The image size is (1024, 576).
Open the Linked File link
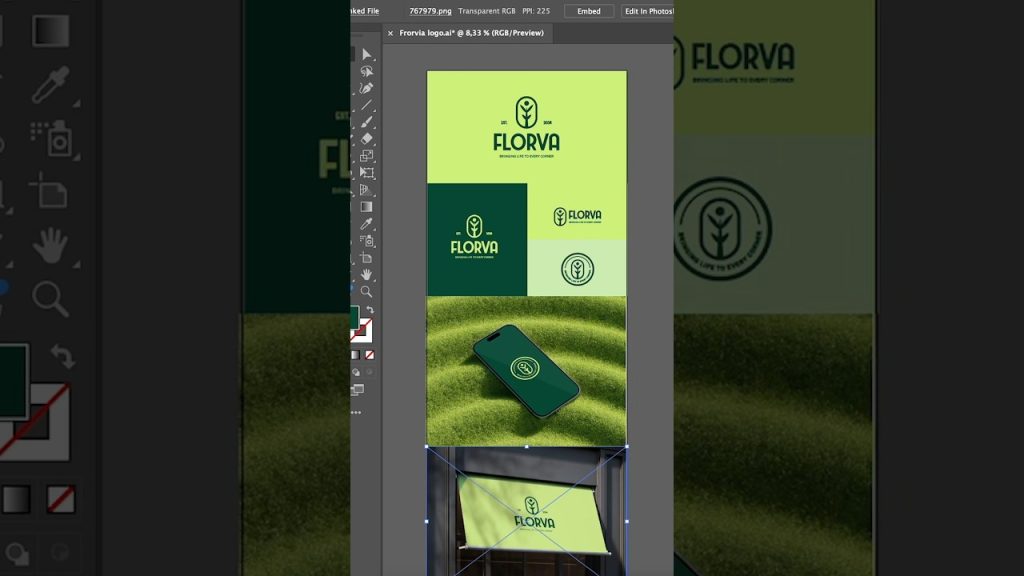point(364,11)
